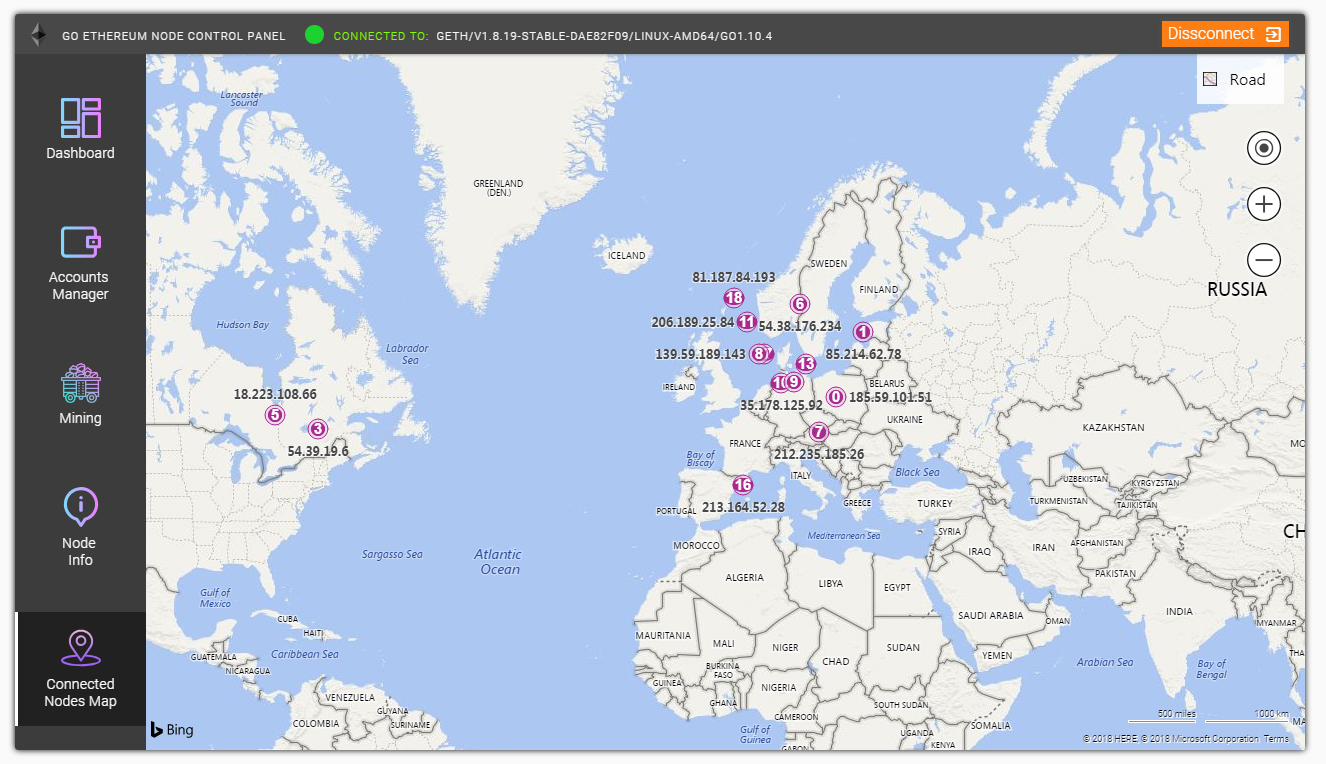The image size is (1326, 764).
Task: Select IP label 213.164.52.28
Action: (x=743, y=507)
